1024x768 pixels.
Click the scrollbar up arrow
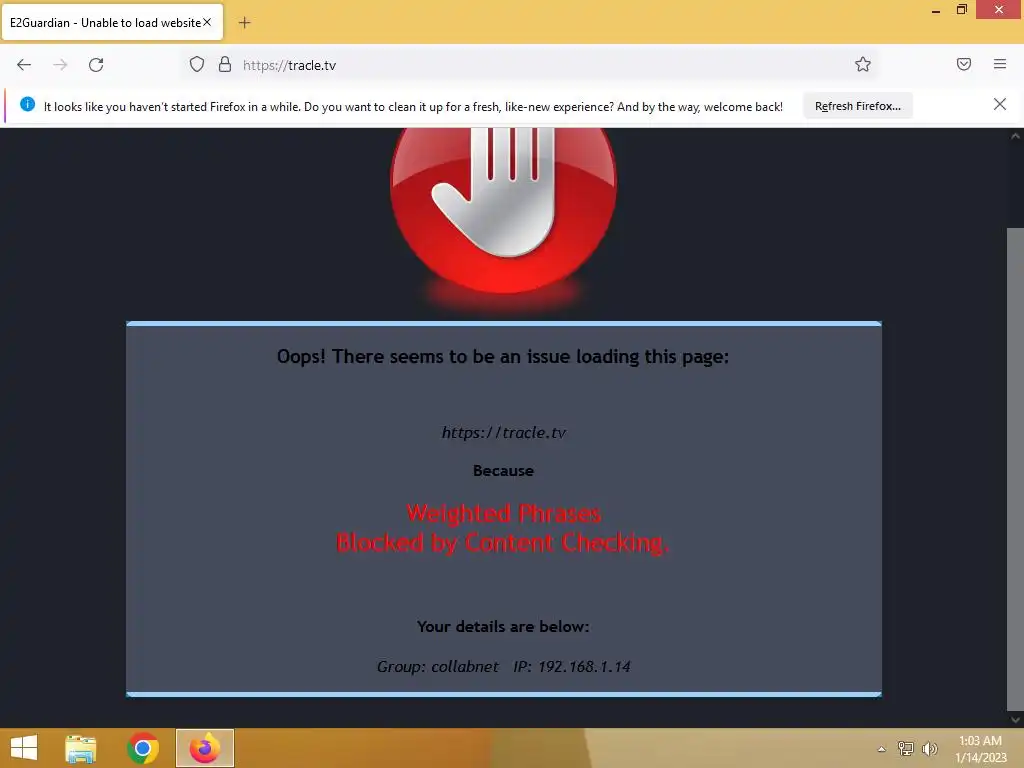[x=1015, y=136]
